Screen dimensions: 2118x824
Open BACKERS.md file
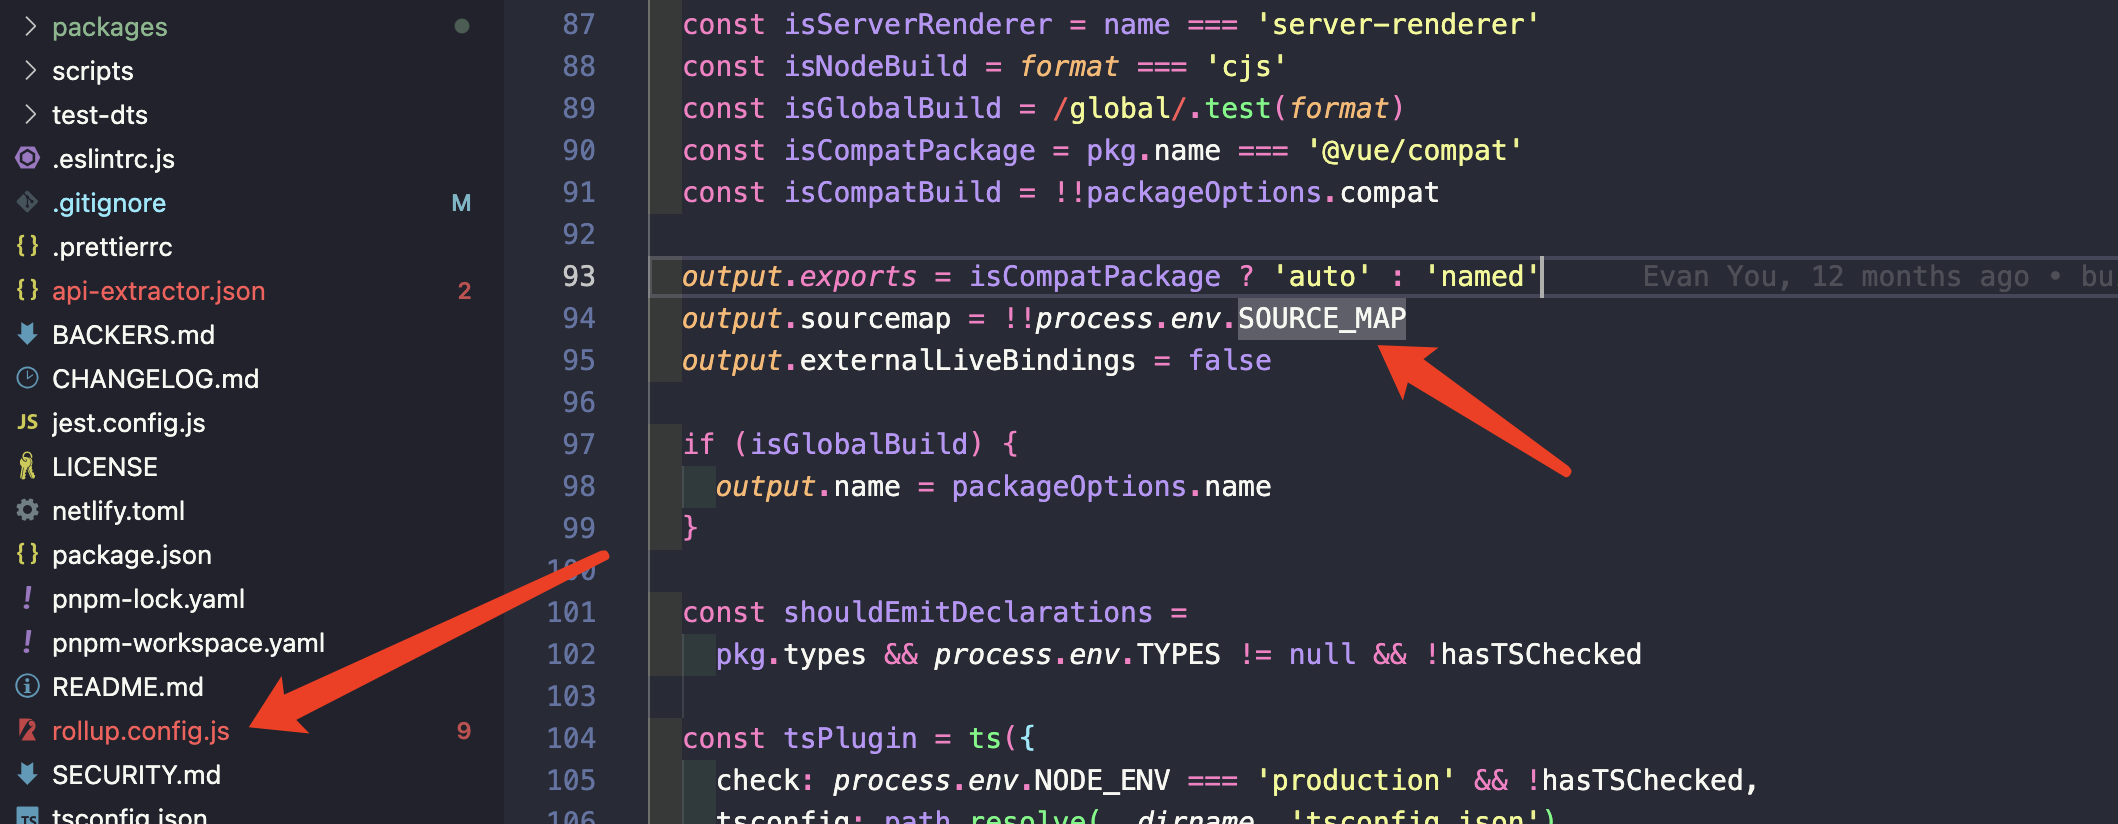(x=134, y=334)
